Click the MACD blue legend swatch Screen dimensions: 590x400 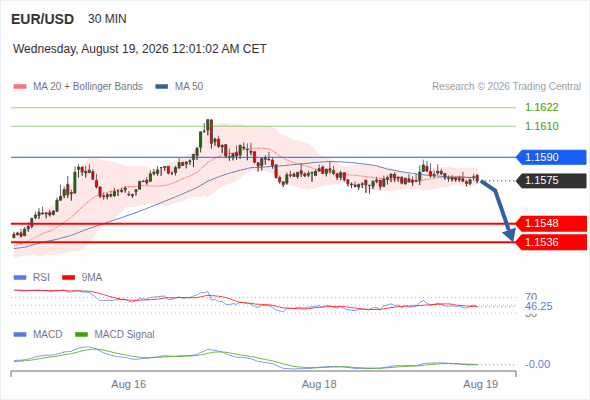tap(20, 335)
